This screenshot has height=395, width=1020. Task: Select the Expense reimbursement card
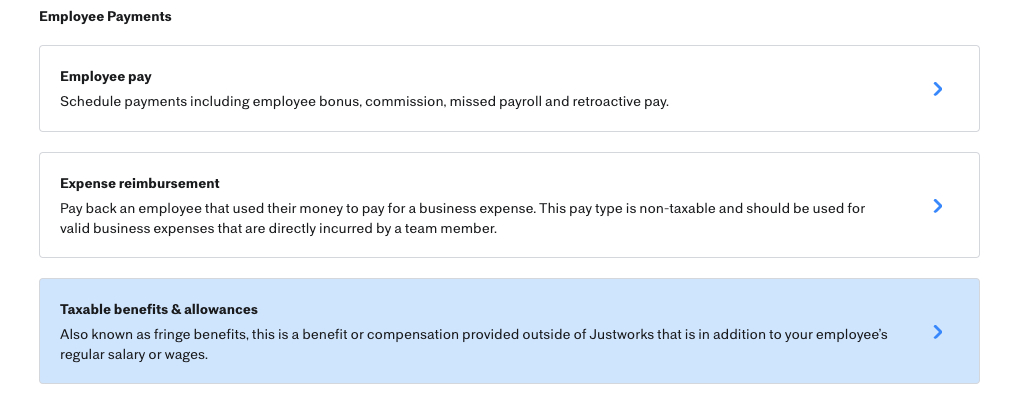click(x=509, y=205)
